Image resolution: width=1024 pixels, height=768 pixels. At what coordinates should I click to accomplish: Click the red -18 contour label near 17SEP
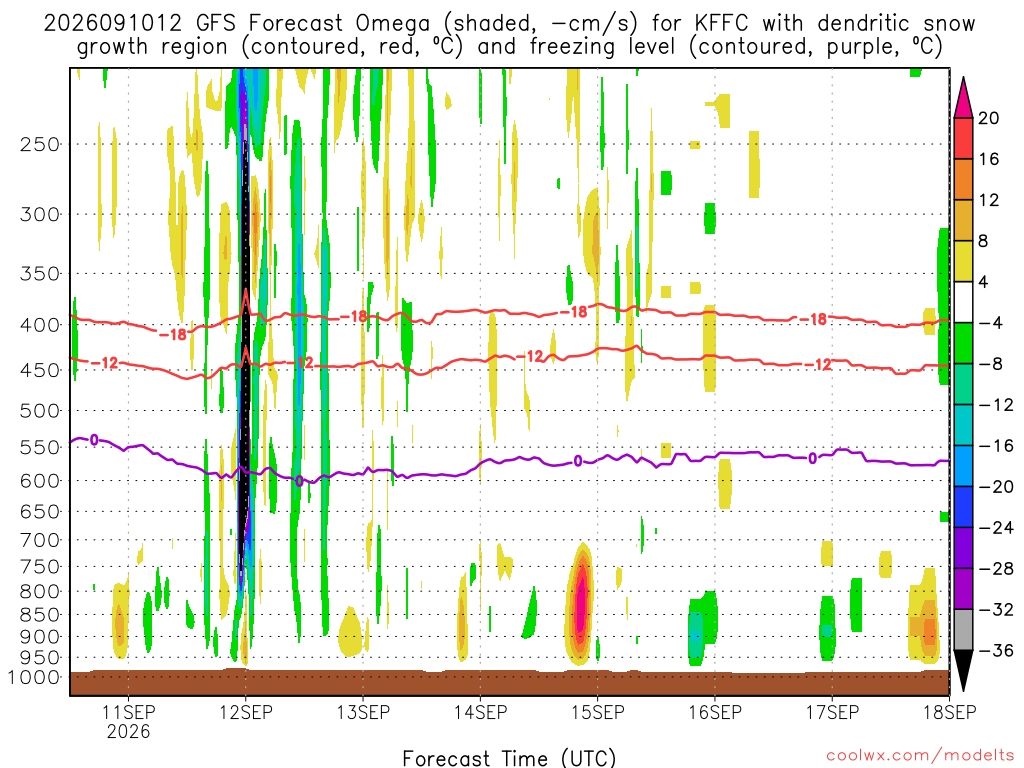coord(814,319)
